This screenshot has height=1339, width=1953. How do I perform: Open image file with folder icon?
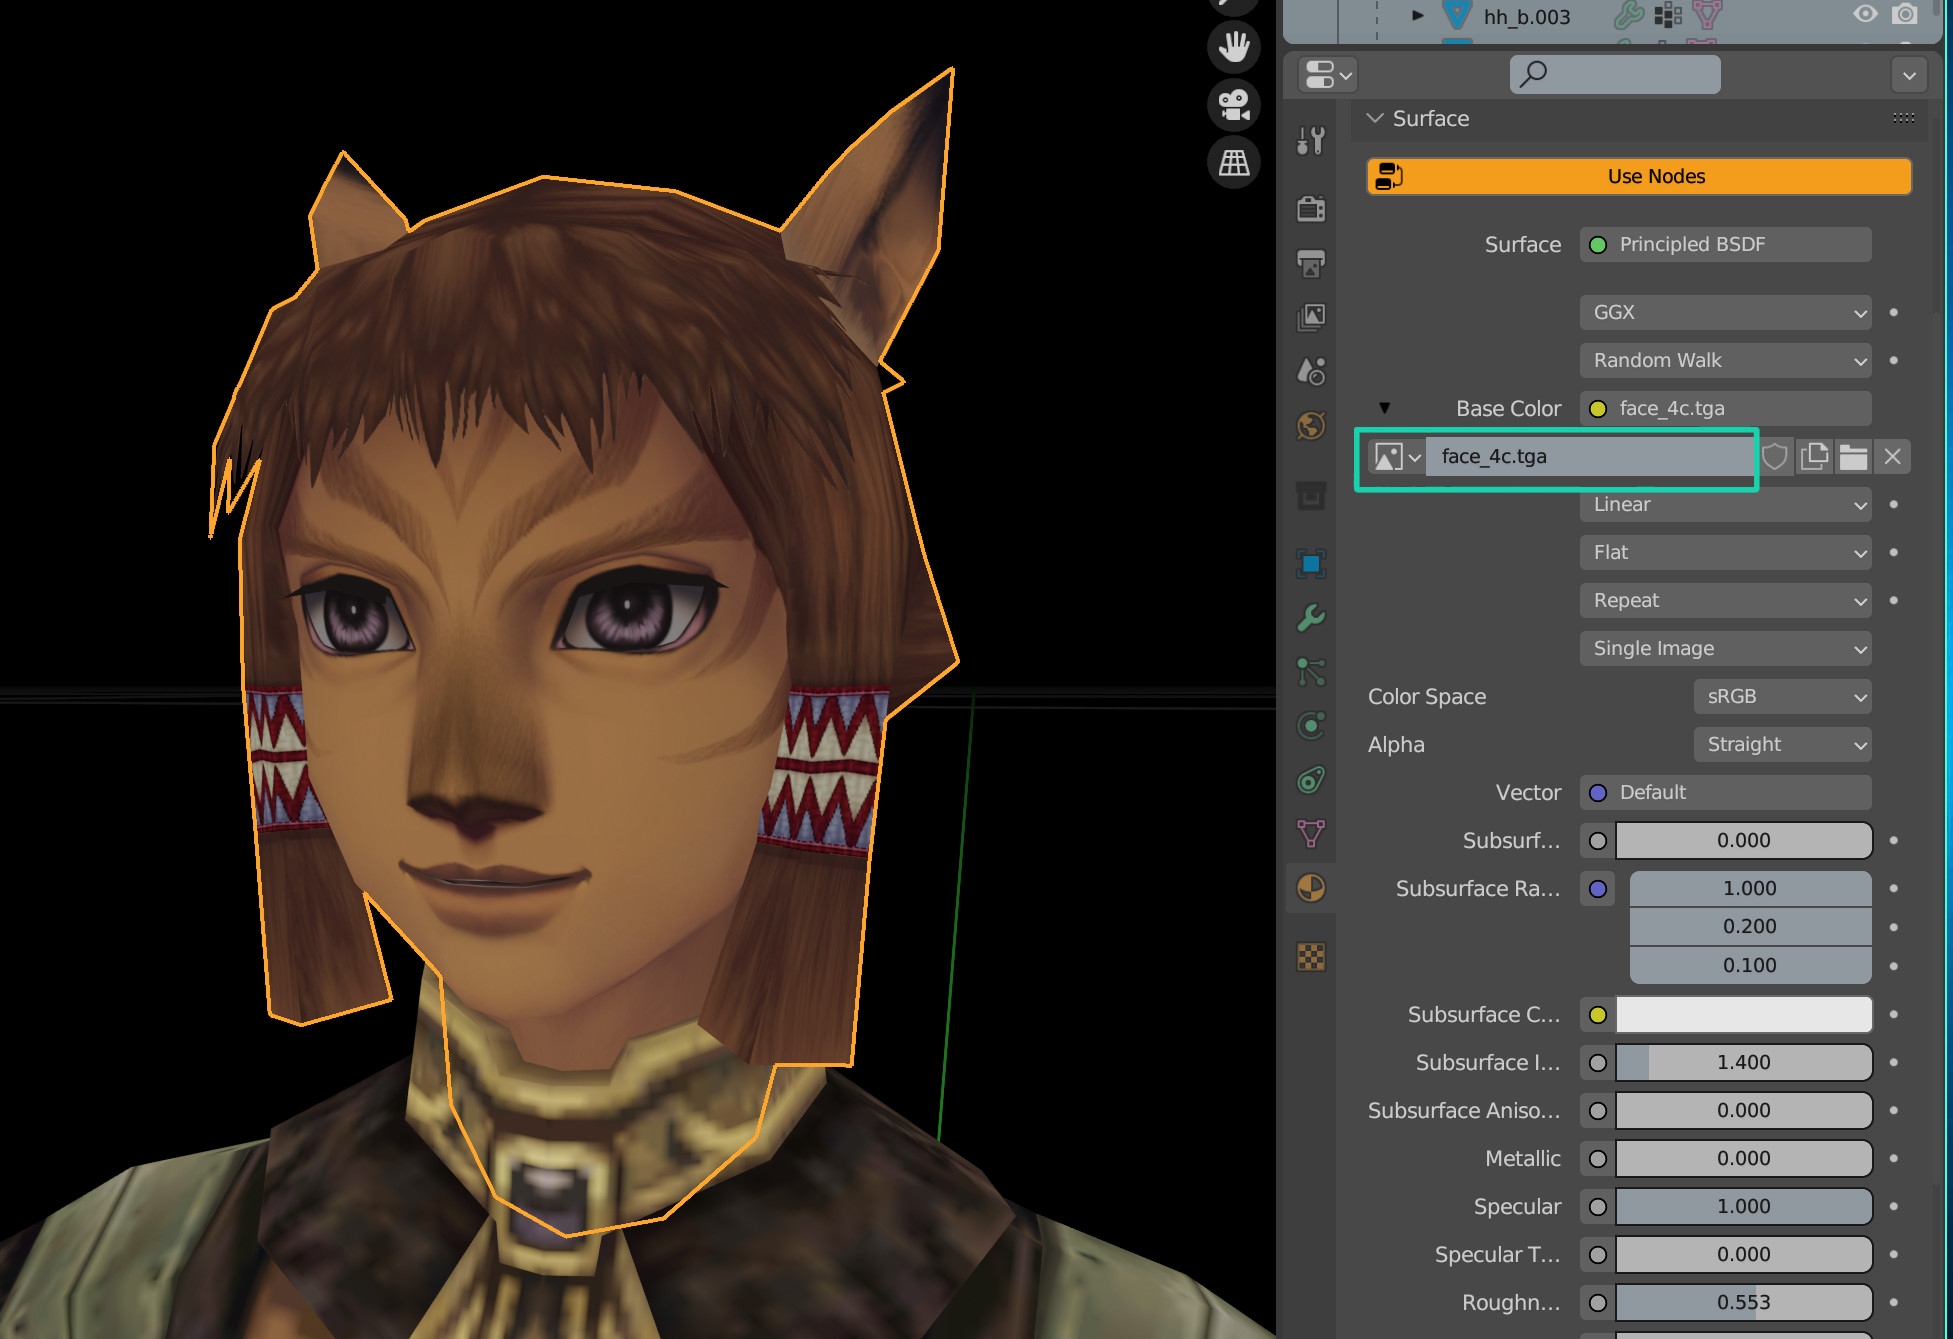coord(1853,457)
